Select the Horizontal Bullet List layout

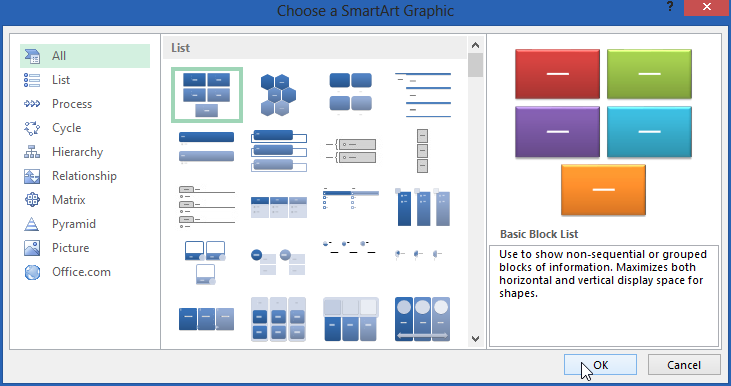[278, 207]
